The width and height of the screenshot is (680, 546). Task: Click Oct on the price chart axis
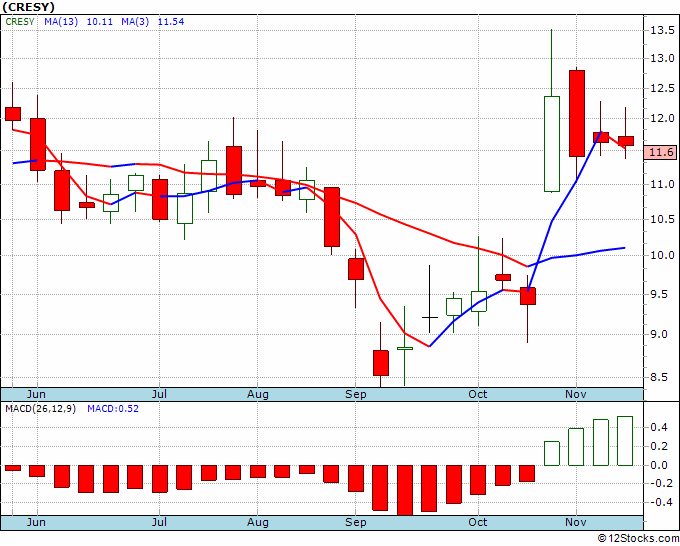(478, 394)
